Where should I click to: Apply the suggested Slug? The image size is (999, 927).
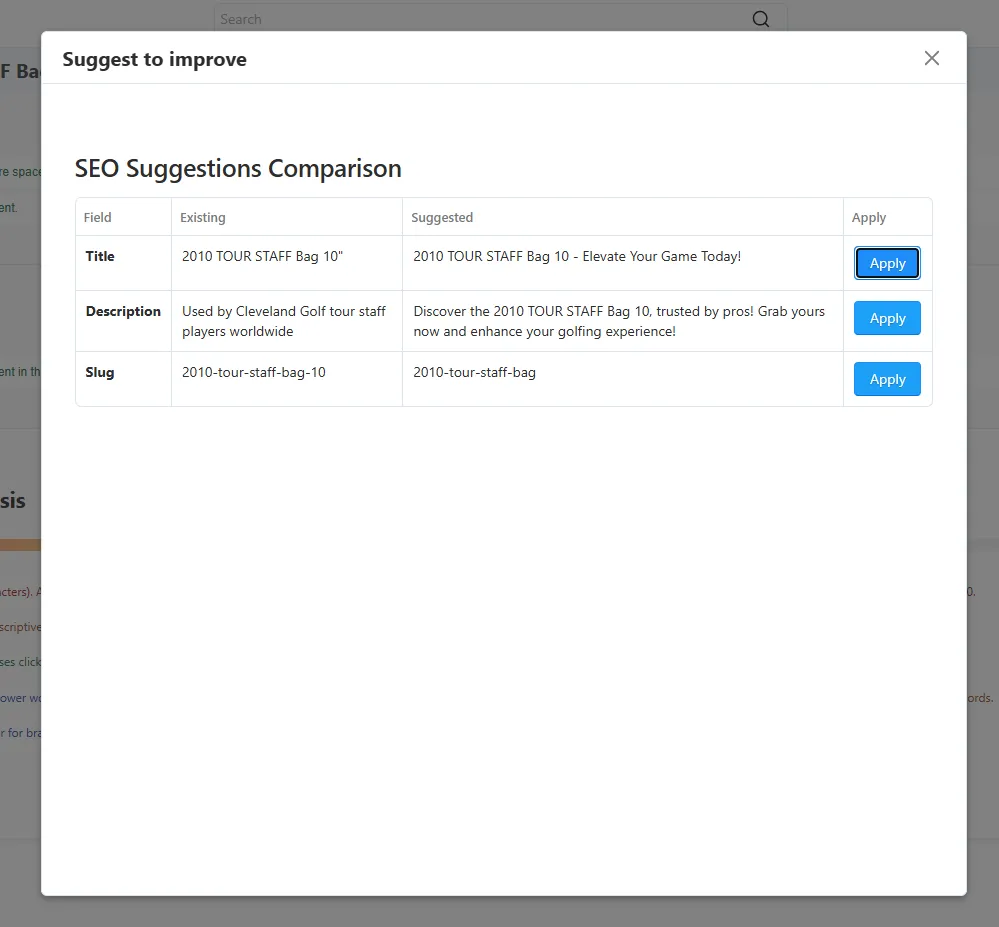click(887, 379)
